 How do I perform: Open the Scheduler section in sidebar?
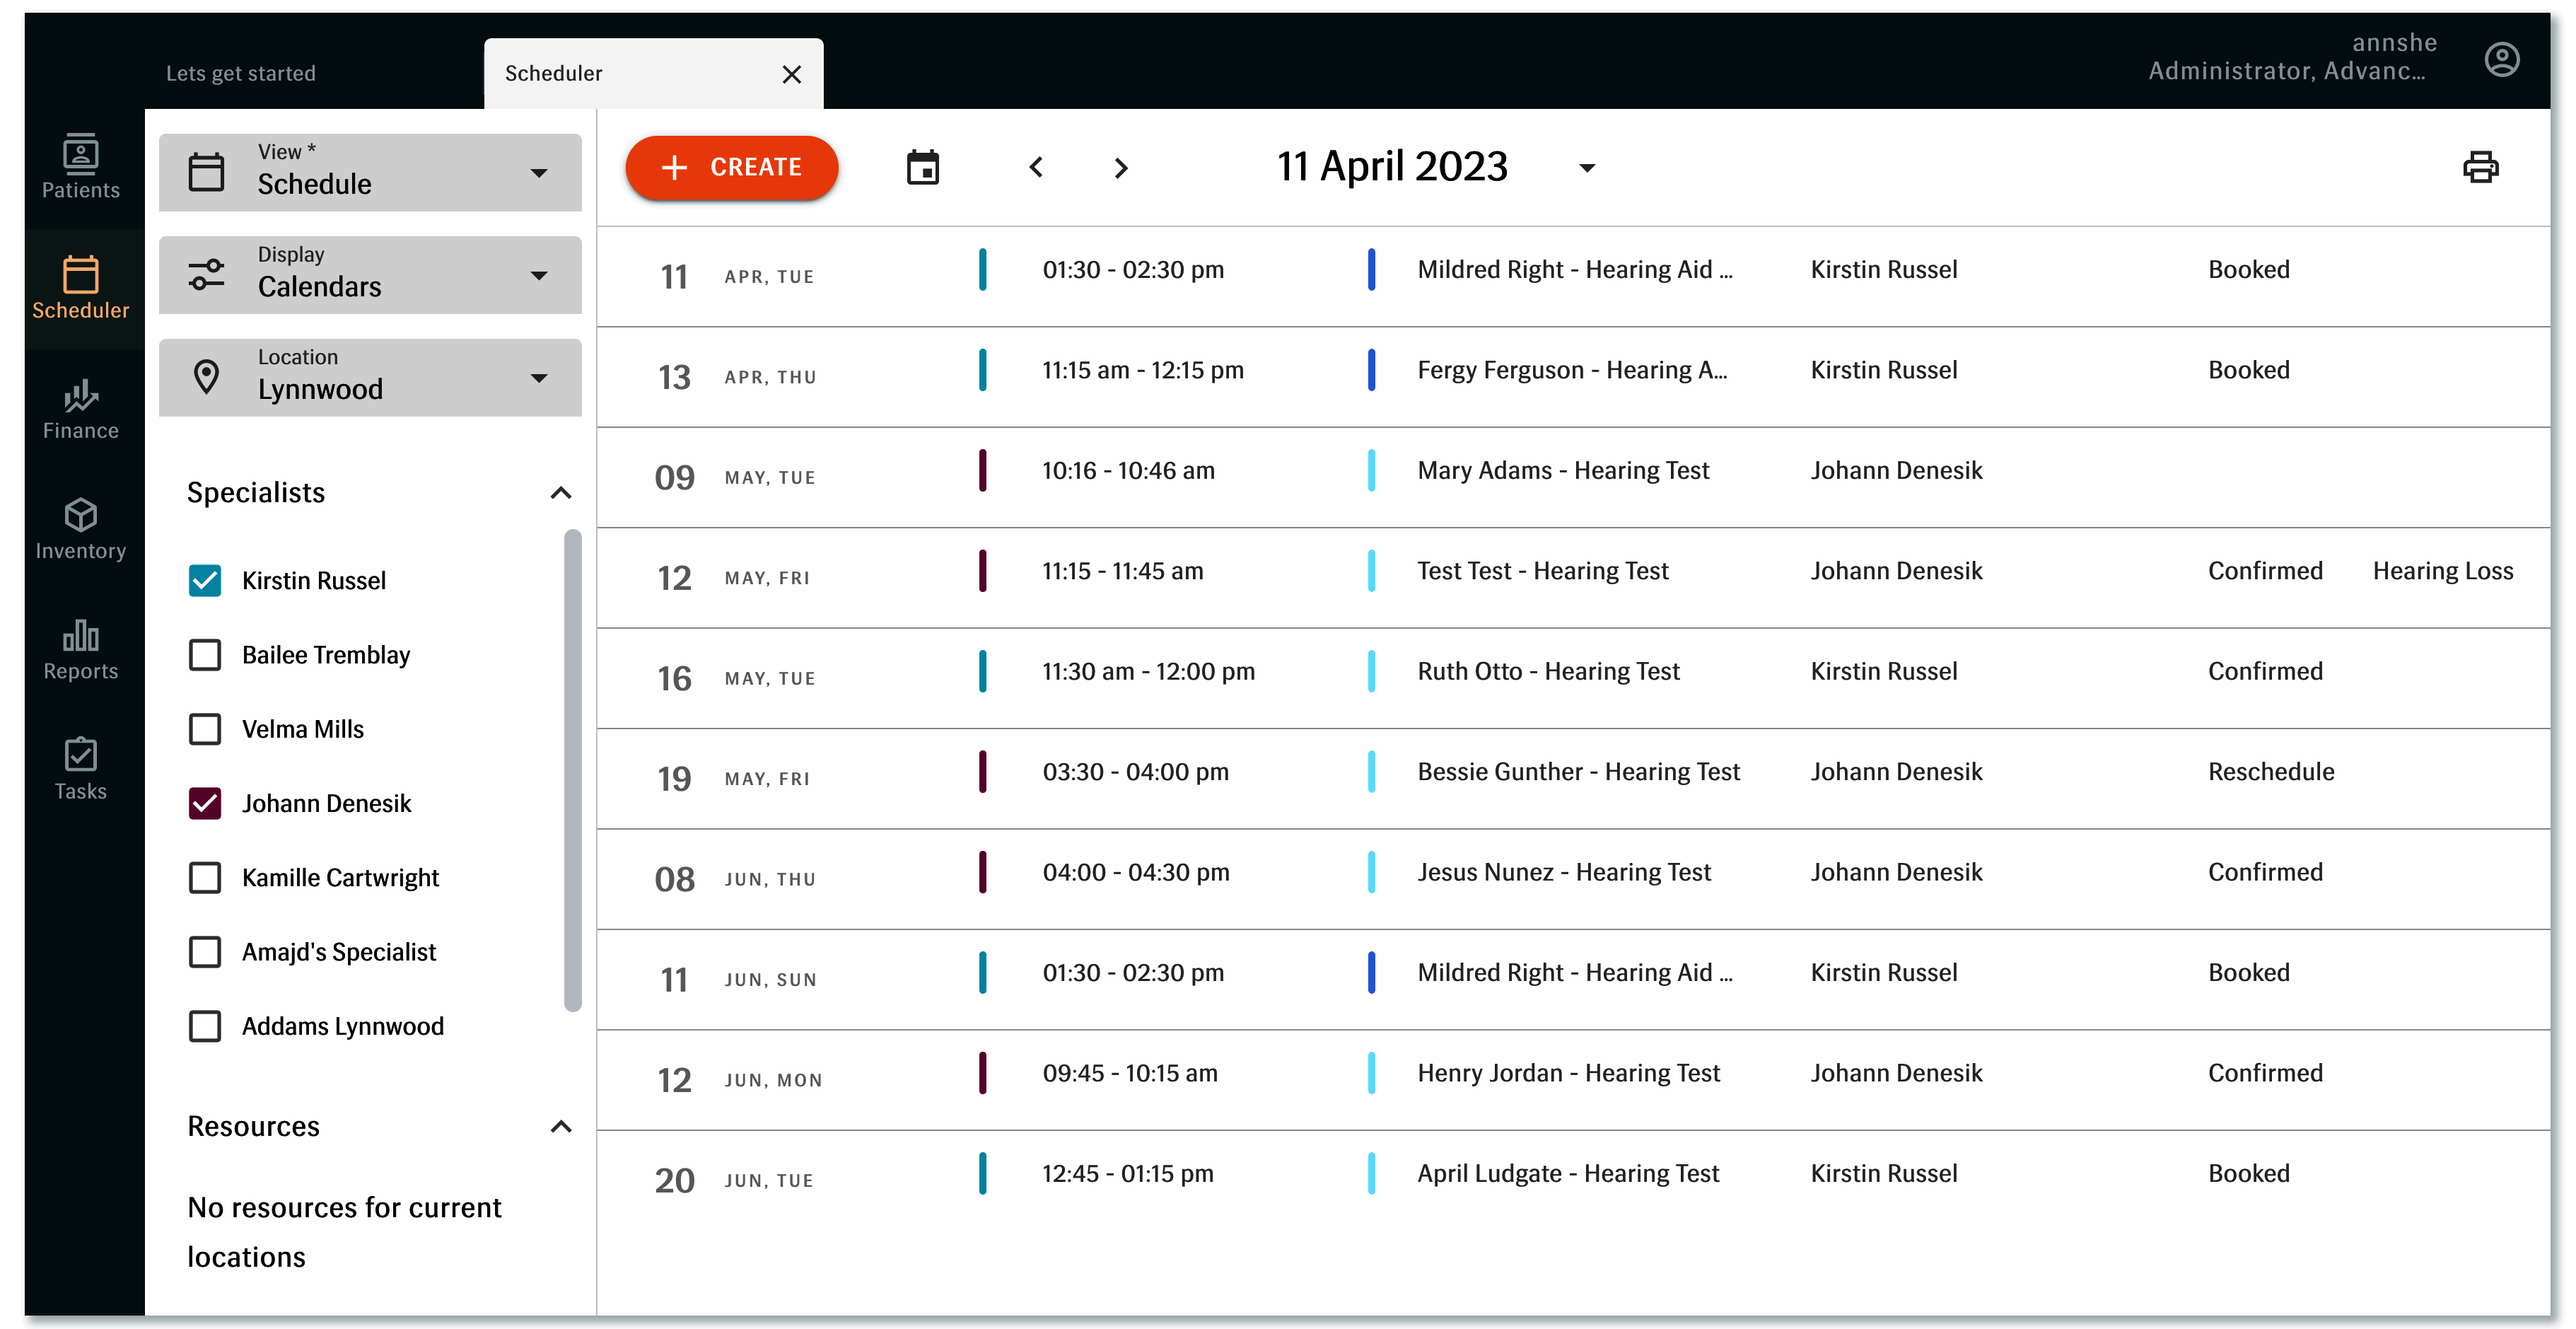[80, 288]
